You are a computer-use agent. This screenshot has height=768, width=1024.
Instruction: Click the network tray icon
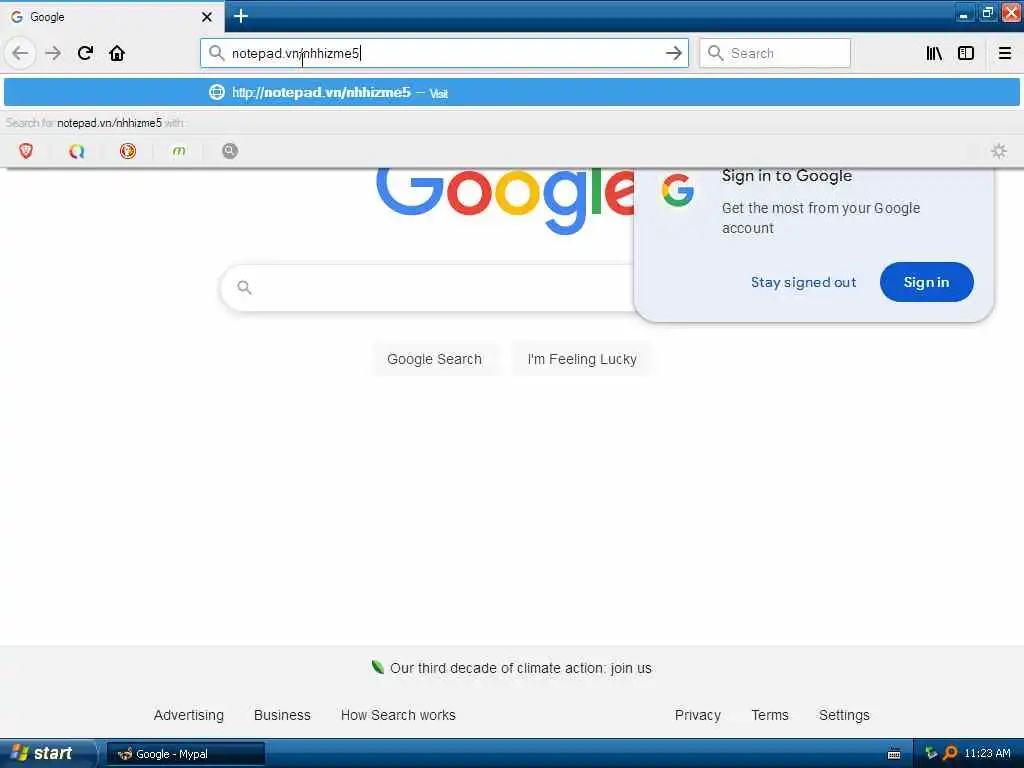931,753
